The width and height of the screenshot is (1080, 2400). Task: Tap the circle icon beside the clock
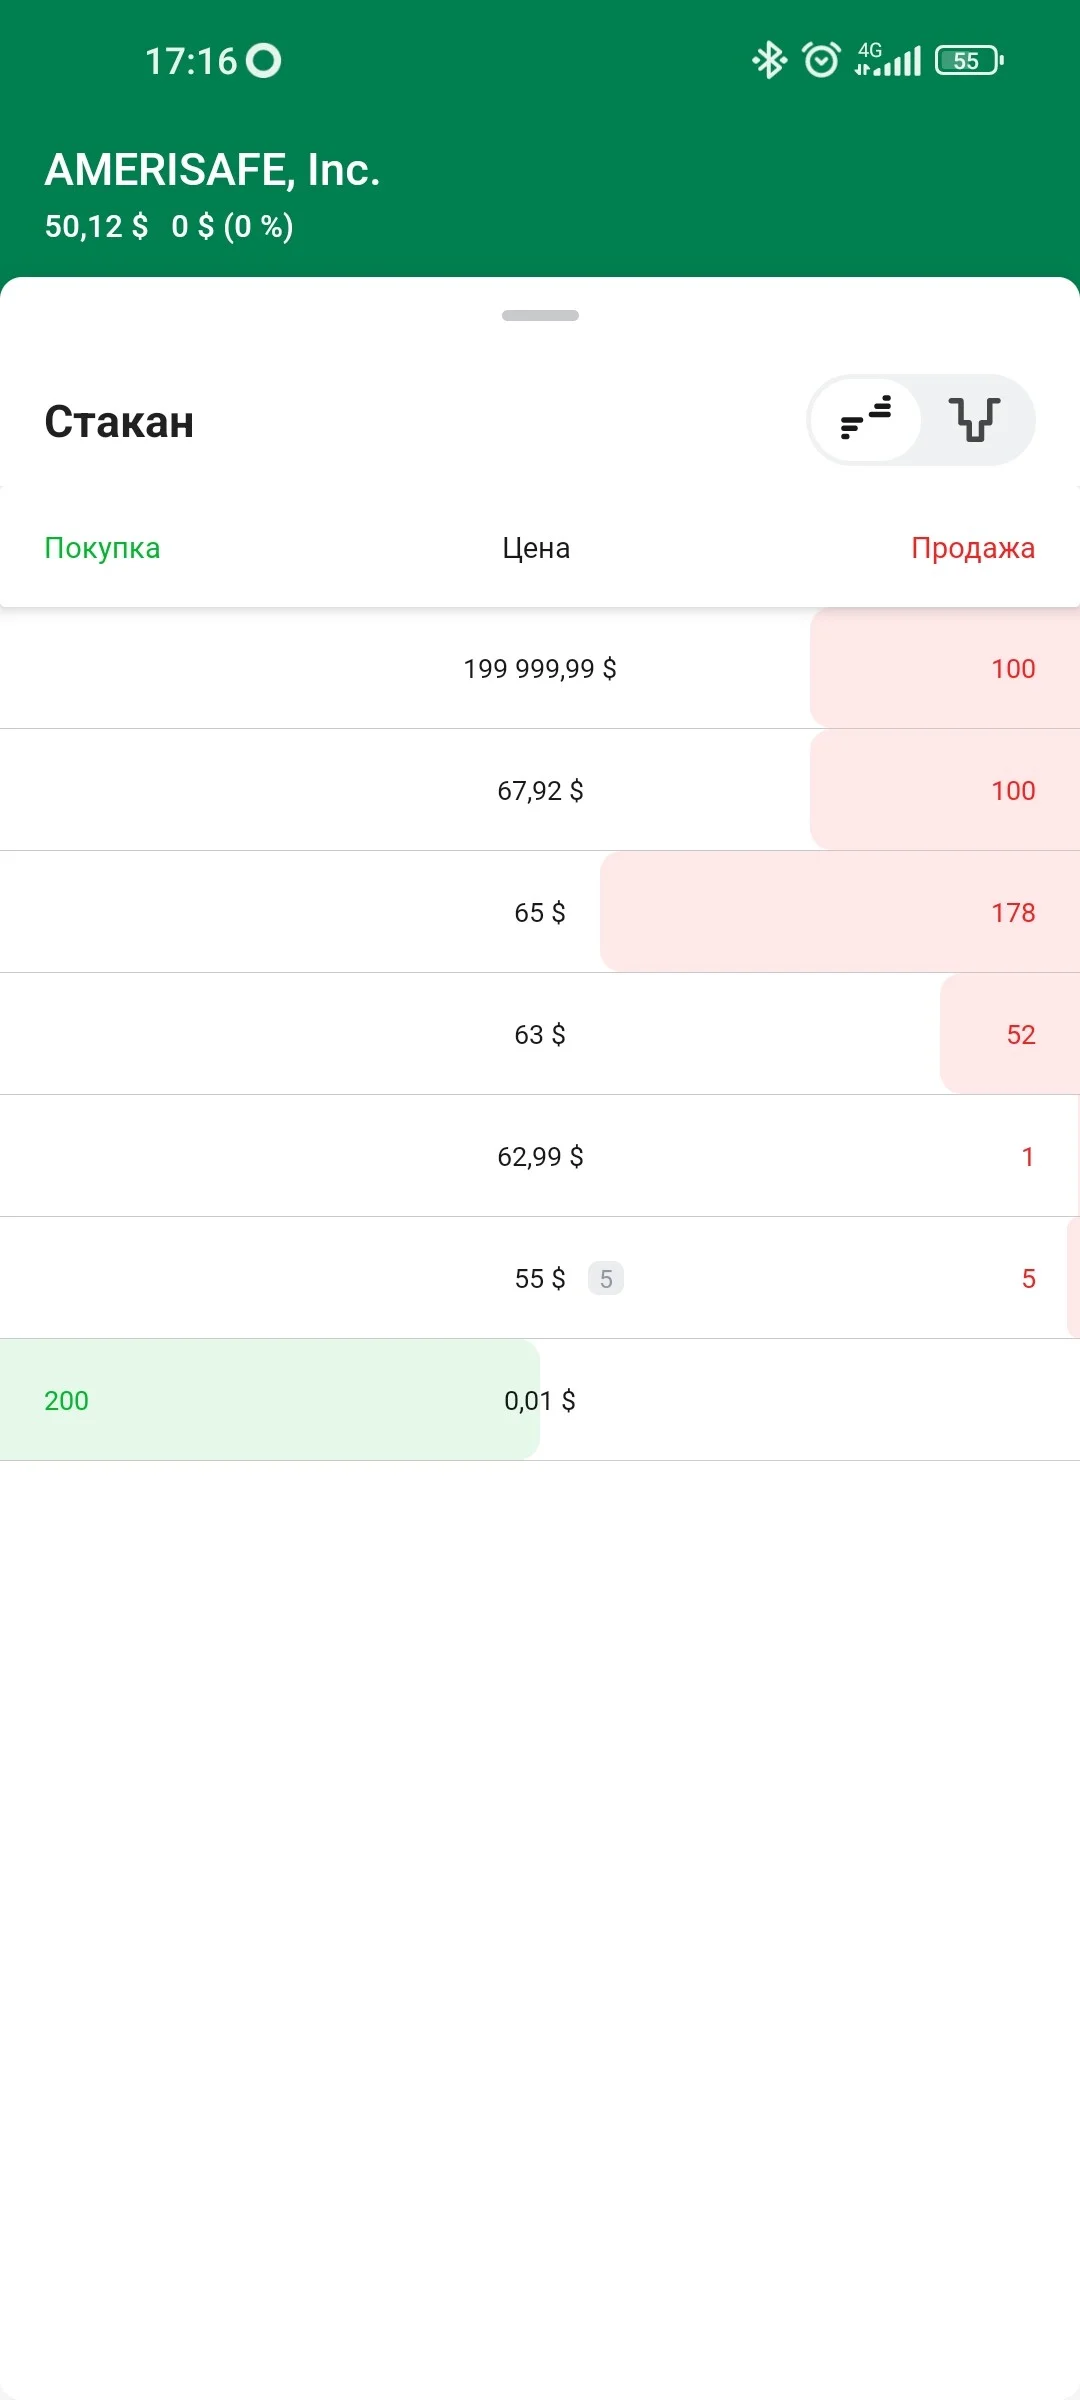(264, 61)
